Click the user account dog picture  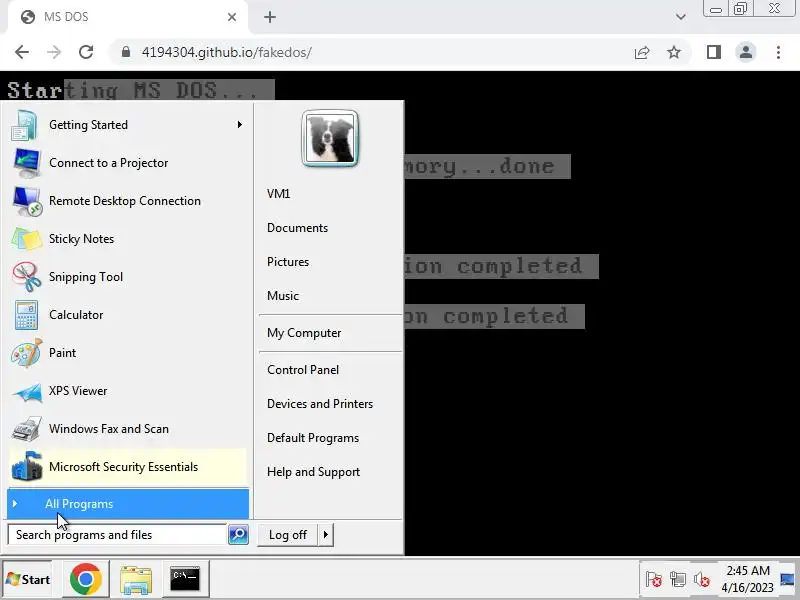(x=330, y=138)
